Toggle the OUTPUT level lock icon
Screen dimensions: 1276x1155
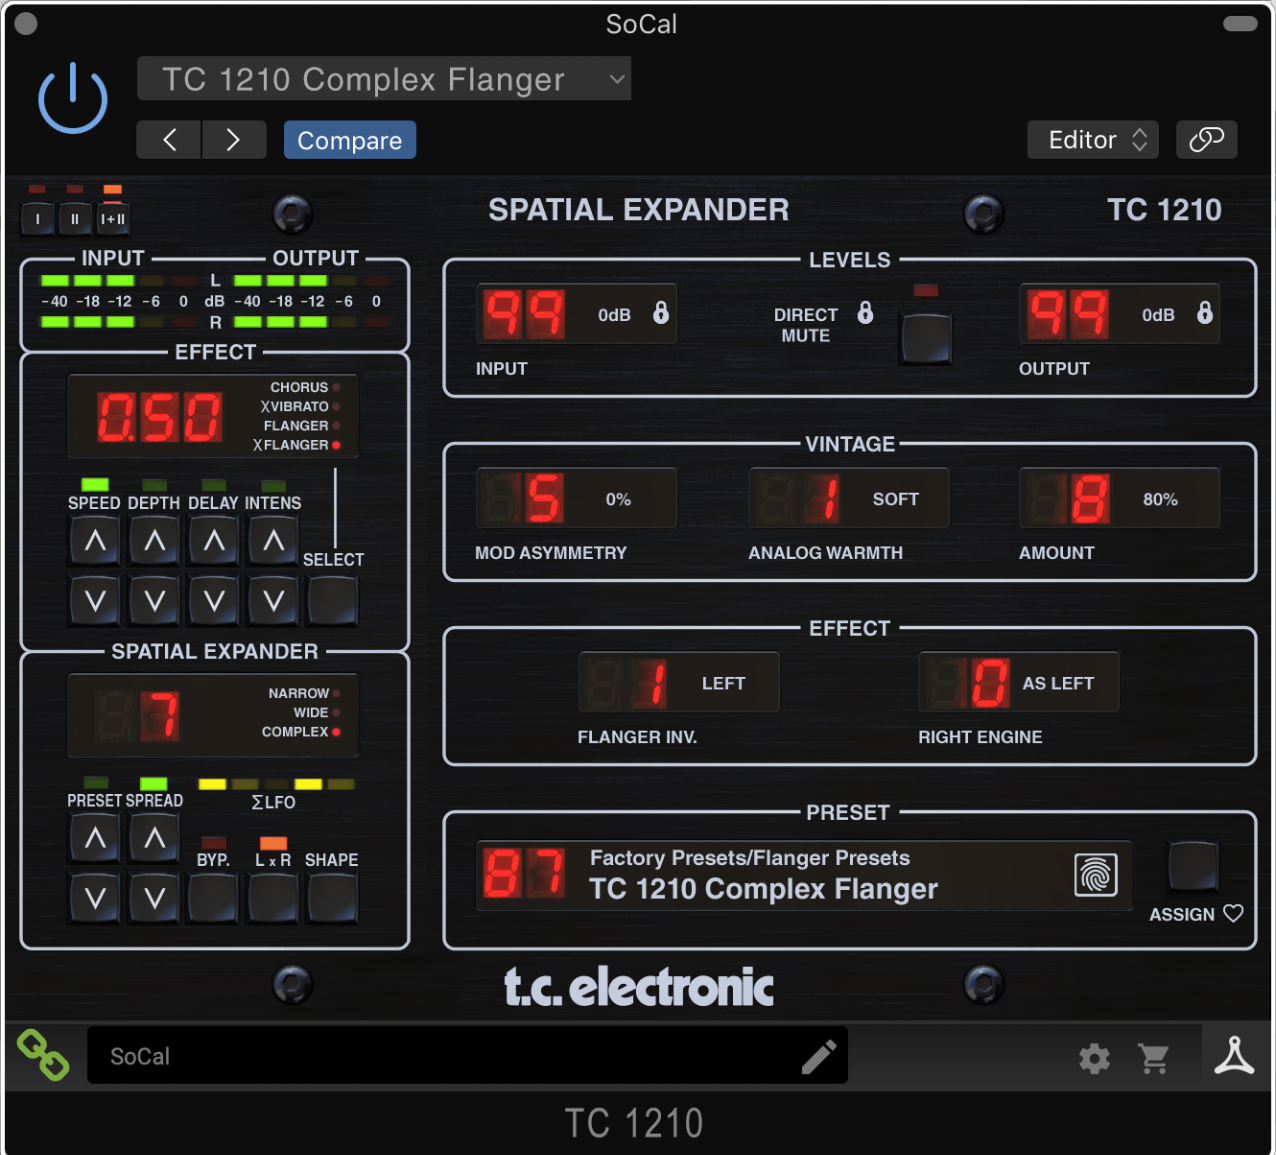pos(1205,313)
